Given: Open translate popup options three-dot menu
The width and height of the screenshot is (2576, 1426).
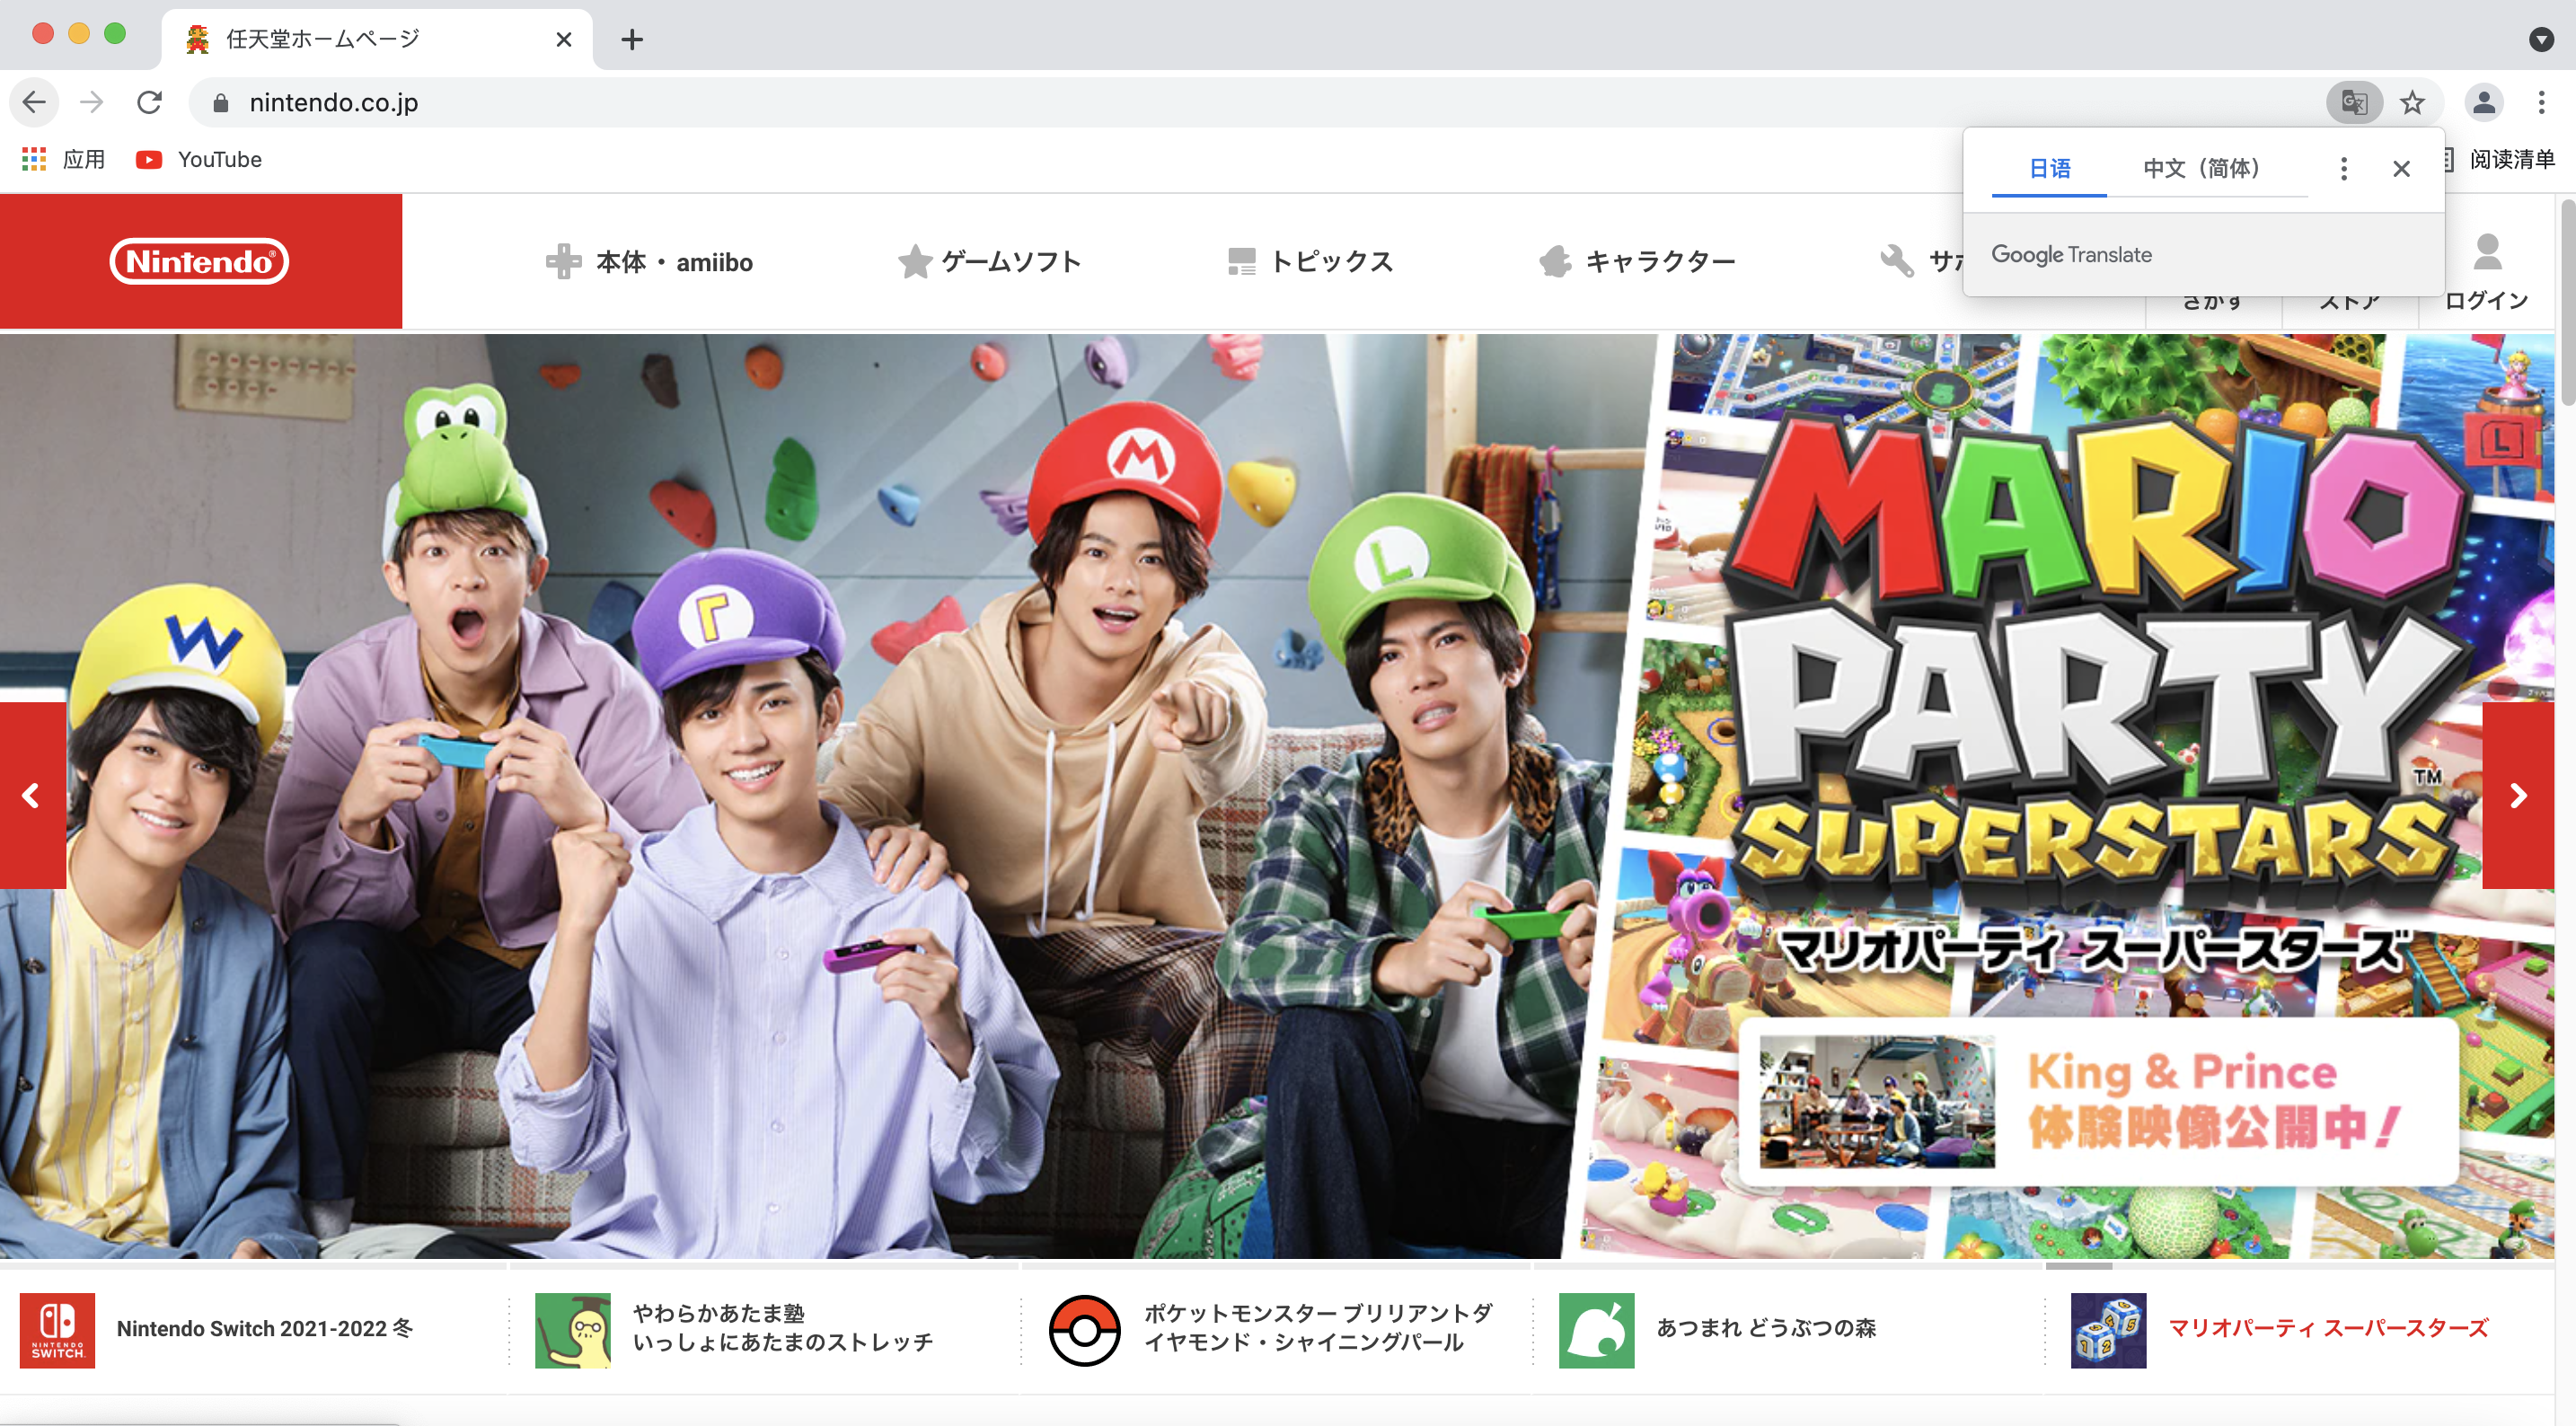Looking at the screenshot, I should (2343, 168).
